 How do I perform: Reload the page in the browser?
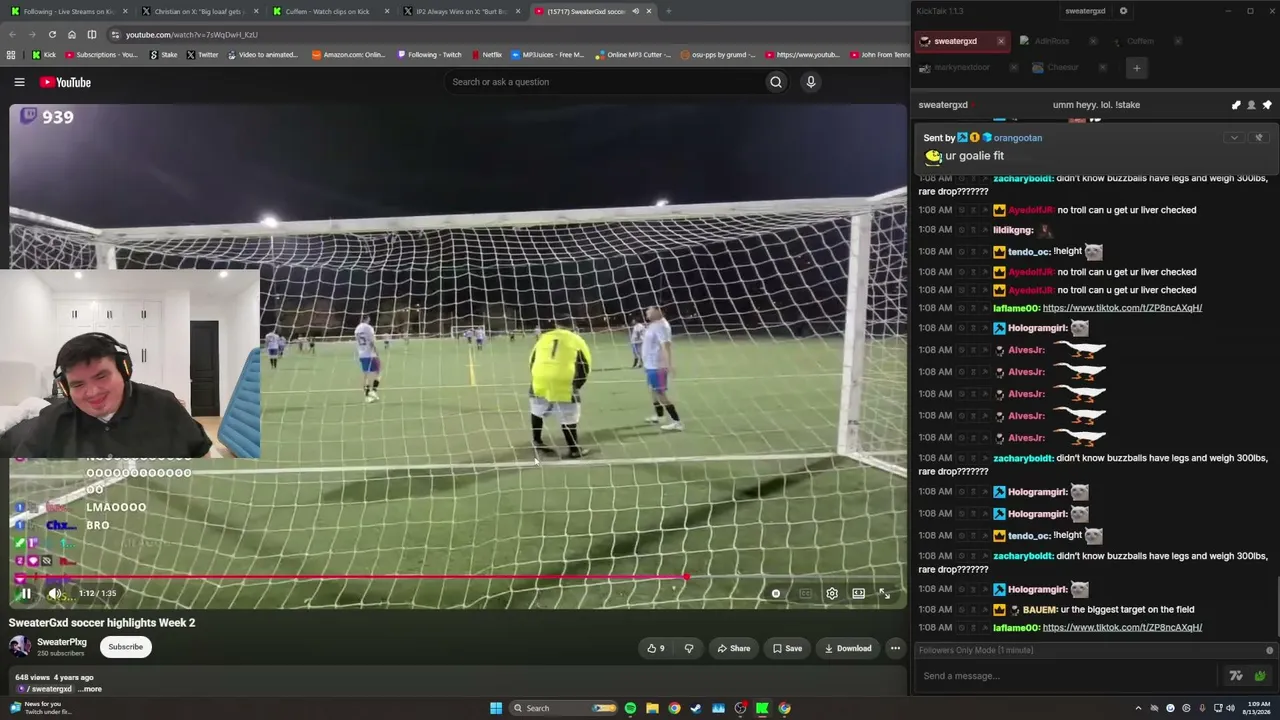pos(52,34)
